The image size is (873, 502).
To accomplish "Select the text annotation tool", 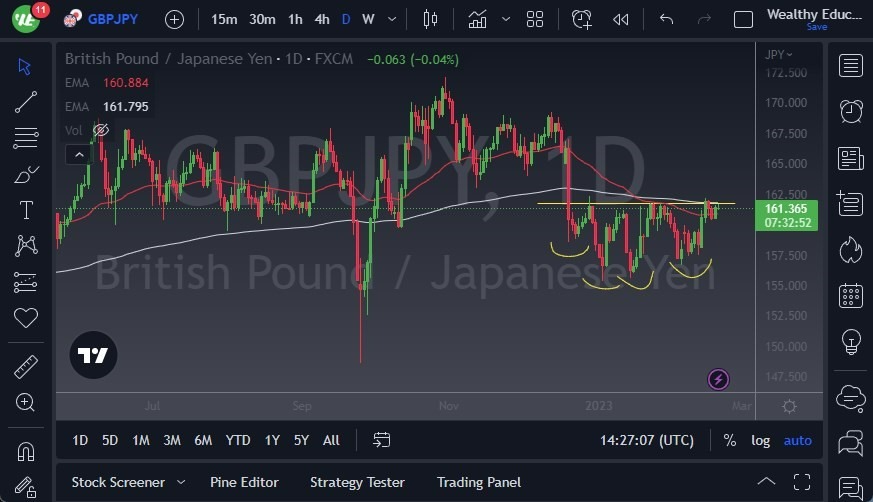I will tap(26, 210).
